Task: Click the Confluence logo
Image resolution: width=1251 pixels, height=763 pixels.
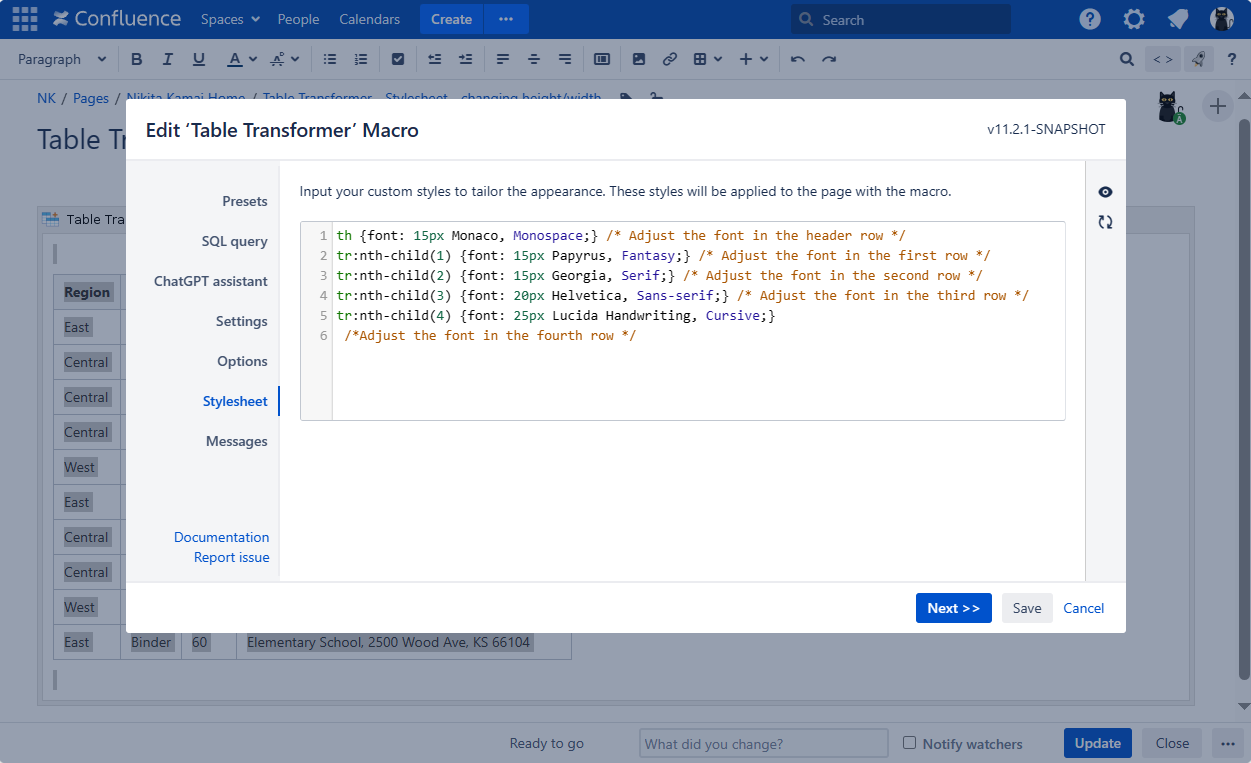Action: click(x=117, y=19)
